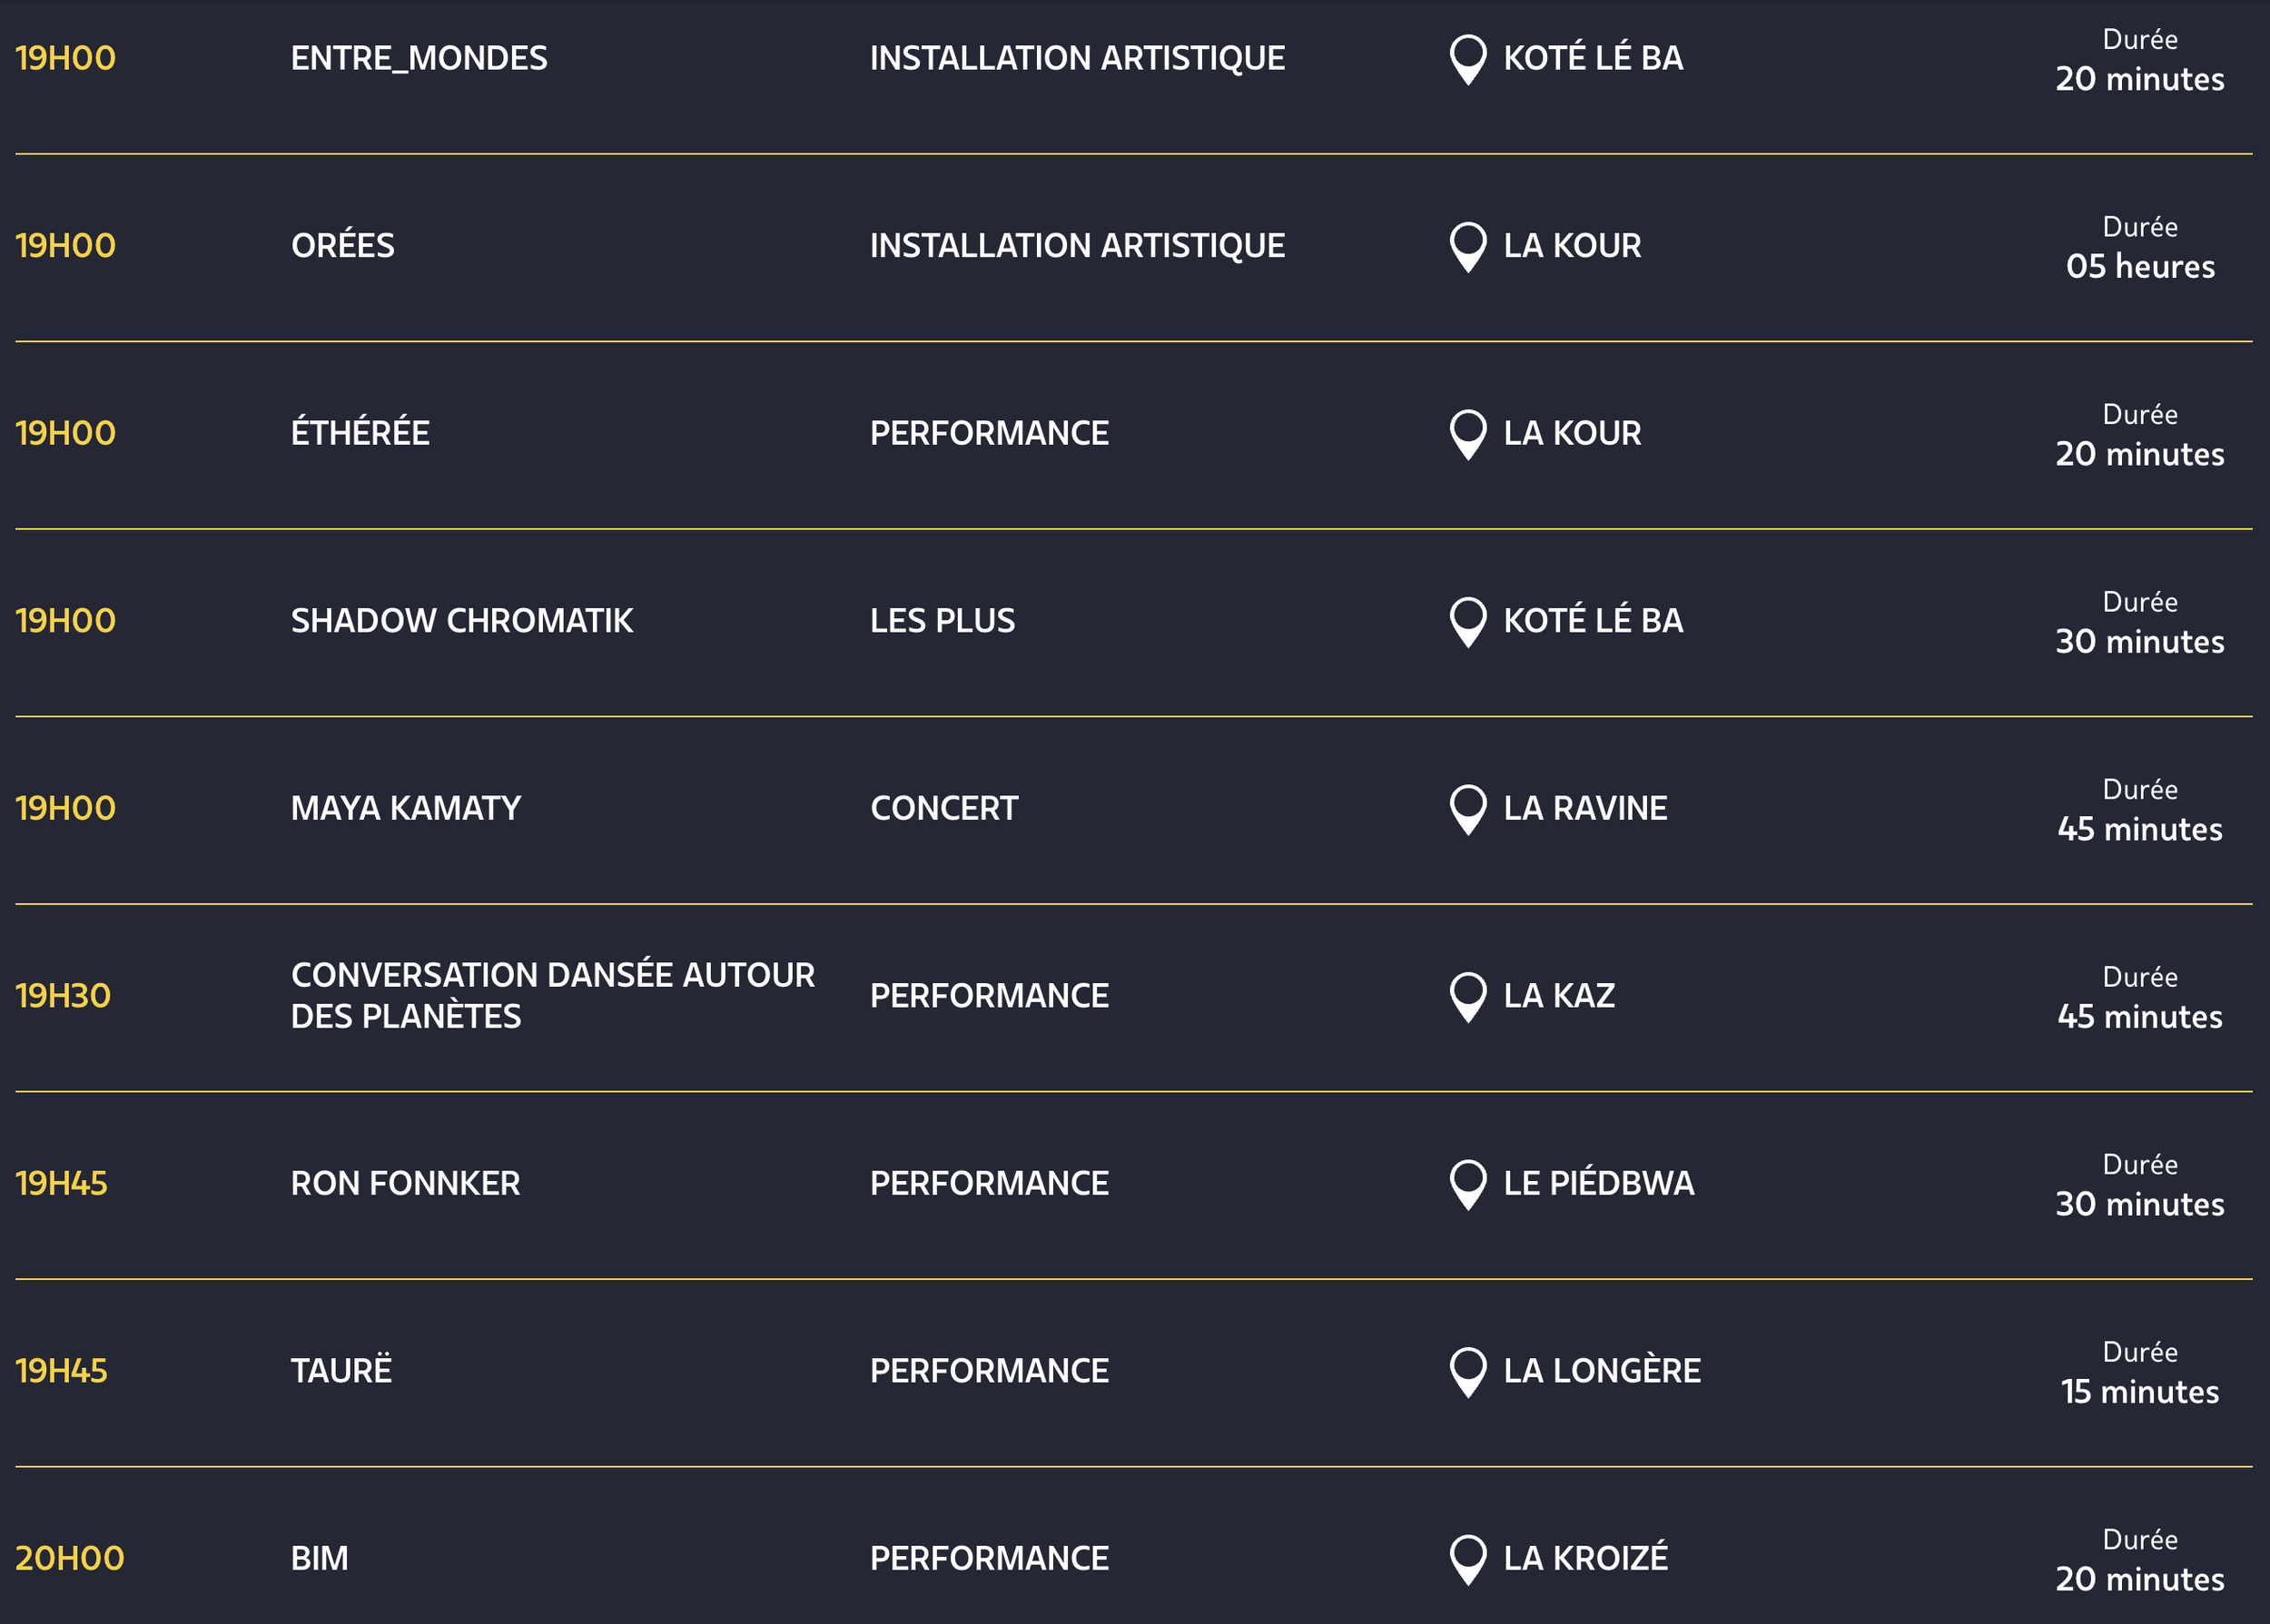The height and width of the screenshot is (1624, 2270).
Task: Click the CONCERT category label
Action: coord(944,808)
